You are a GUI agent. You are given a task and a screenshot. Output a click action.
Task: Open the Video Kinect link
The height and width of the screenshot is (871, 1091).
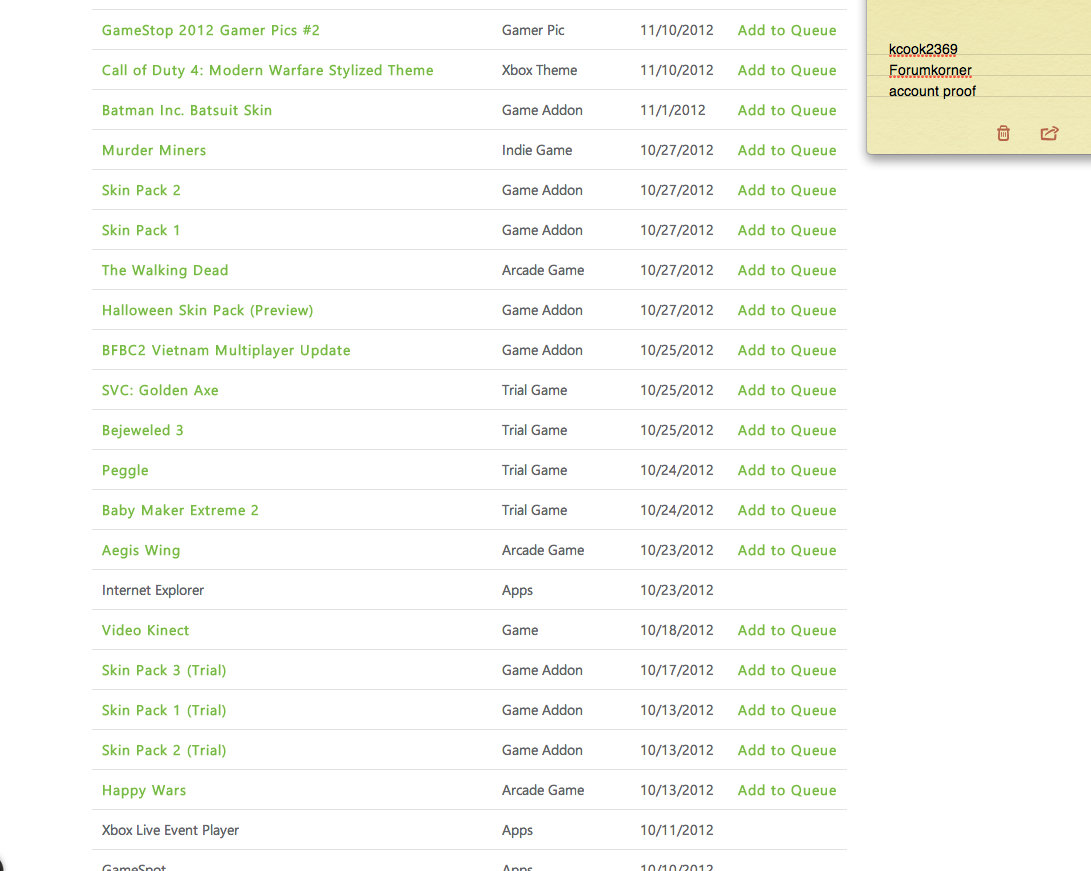[x=145, y=630]
